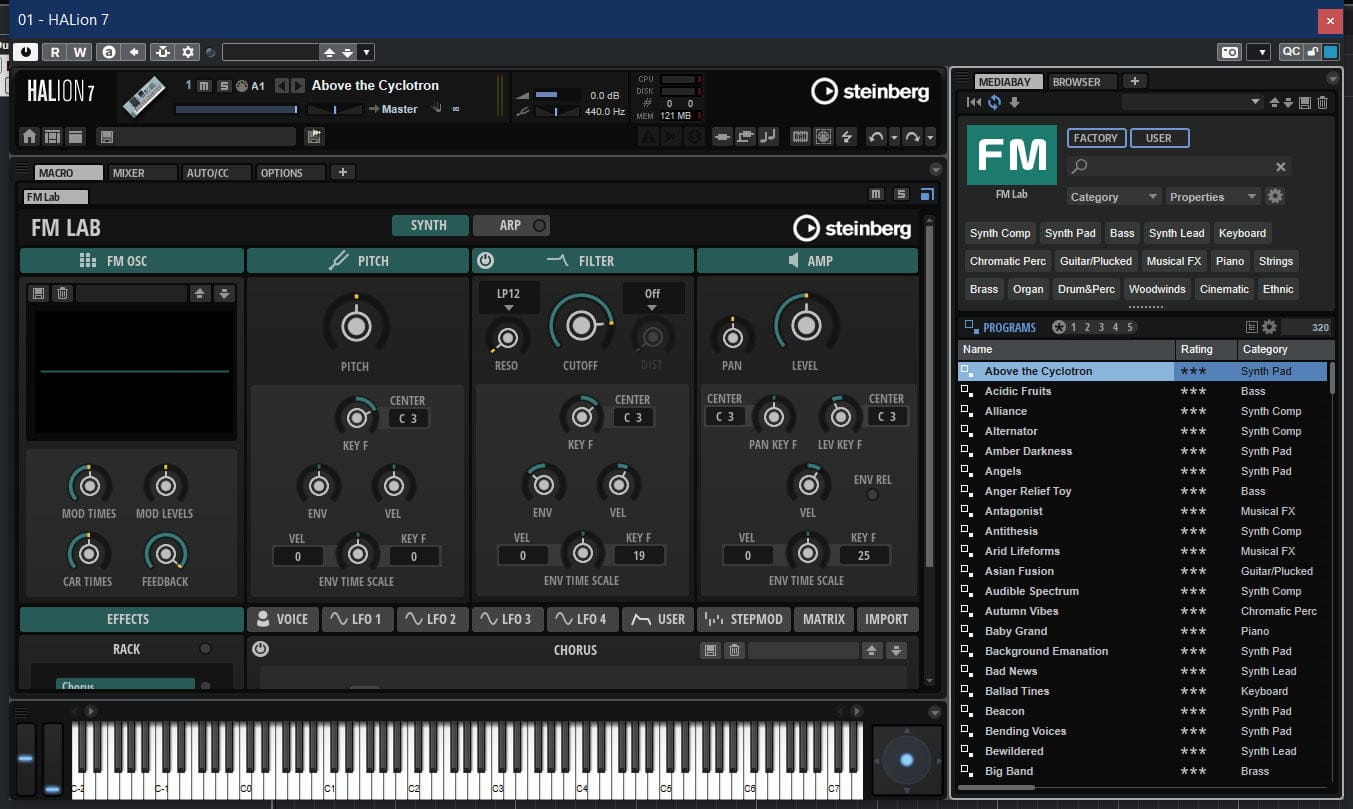Toggle the Filter section power button
Image resolution: width=1353 pixels, height=809 pixels.
click(x=485, y=261)
